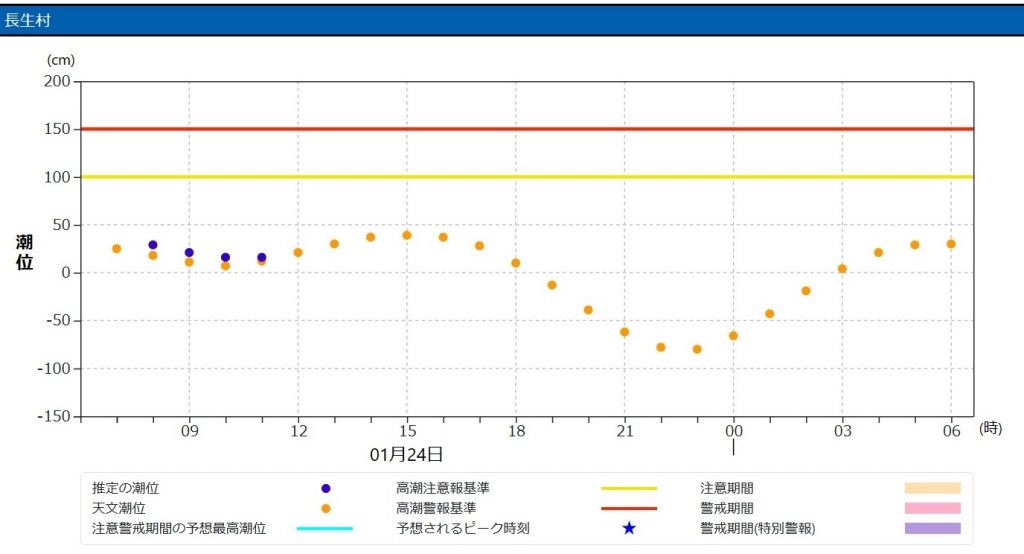Click the 警戒期間(特別警報) legend label

tap(758, 529)
